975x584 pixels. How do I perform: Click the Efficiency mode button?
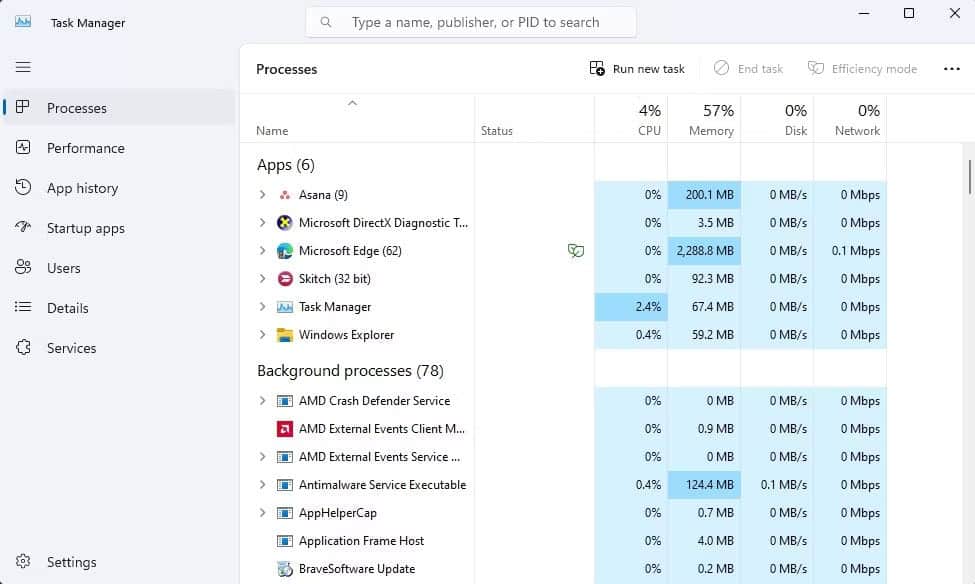pyautogui.click(x=862, y=68)
